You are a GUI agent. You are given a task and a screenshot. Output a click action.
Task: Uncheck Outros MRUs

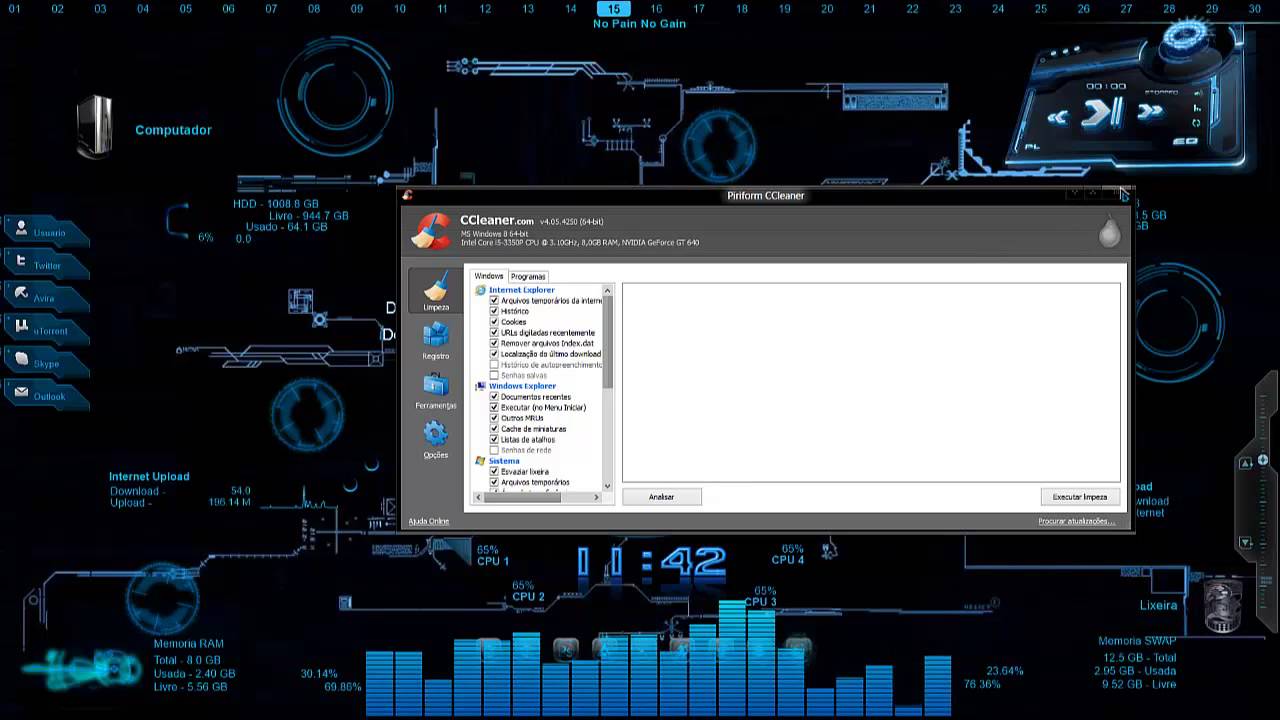coord(494,418)
